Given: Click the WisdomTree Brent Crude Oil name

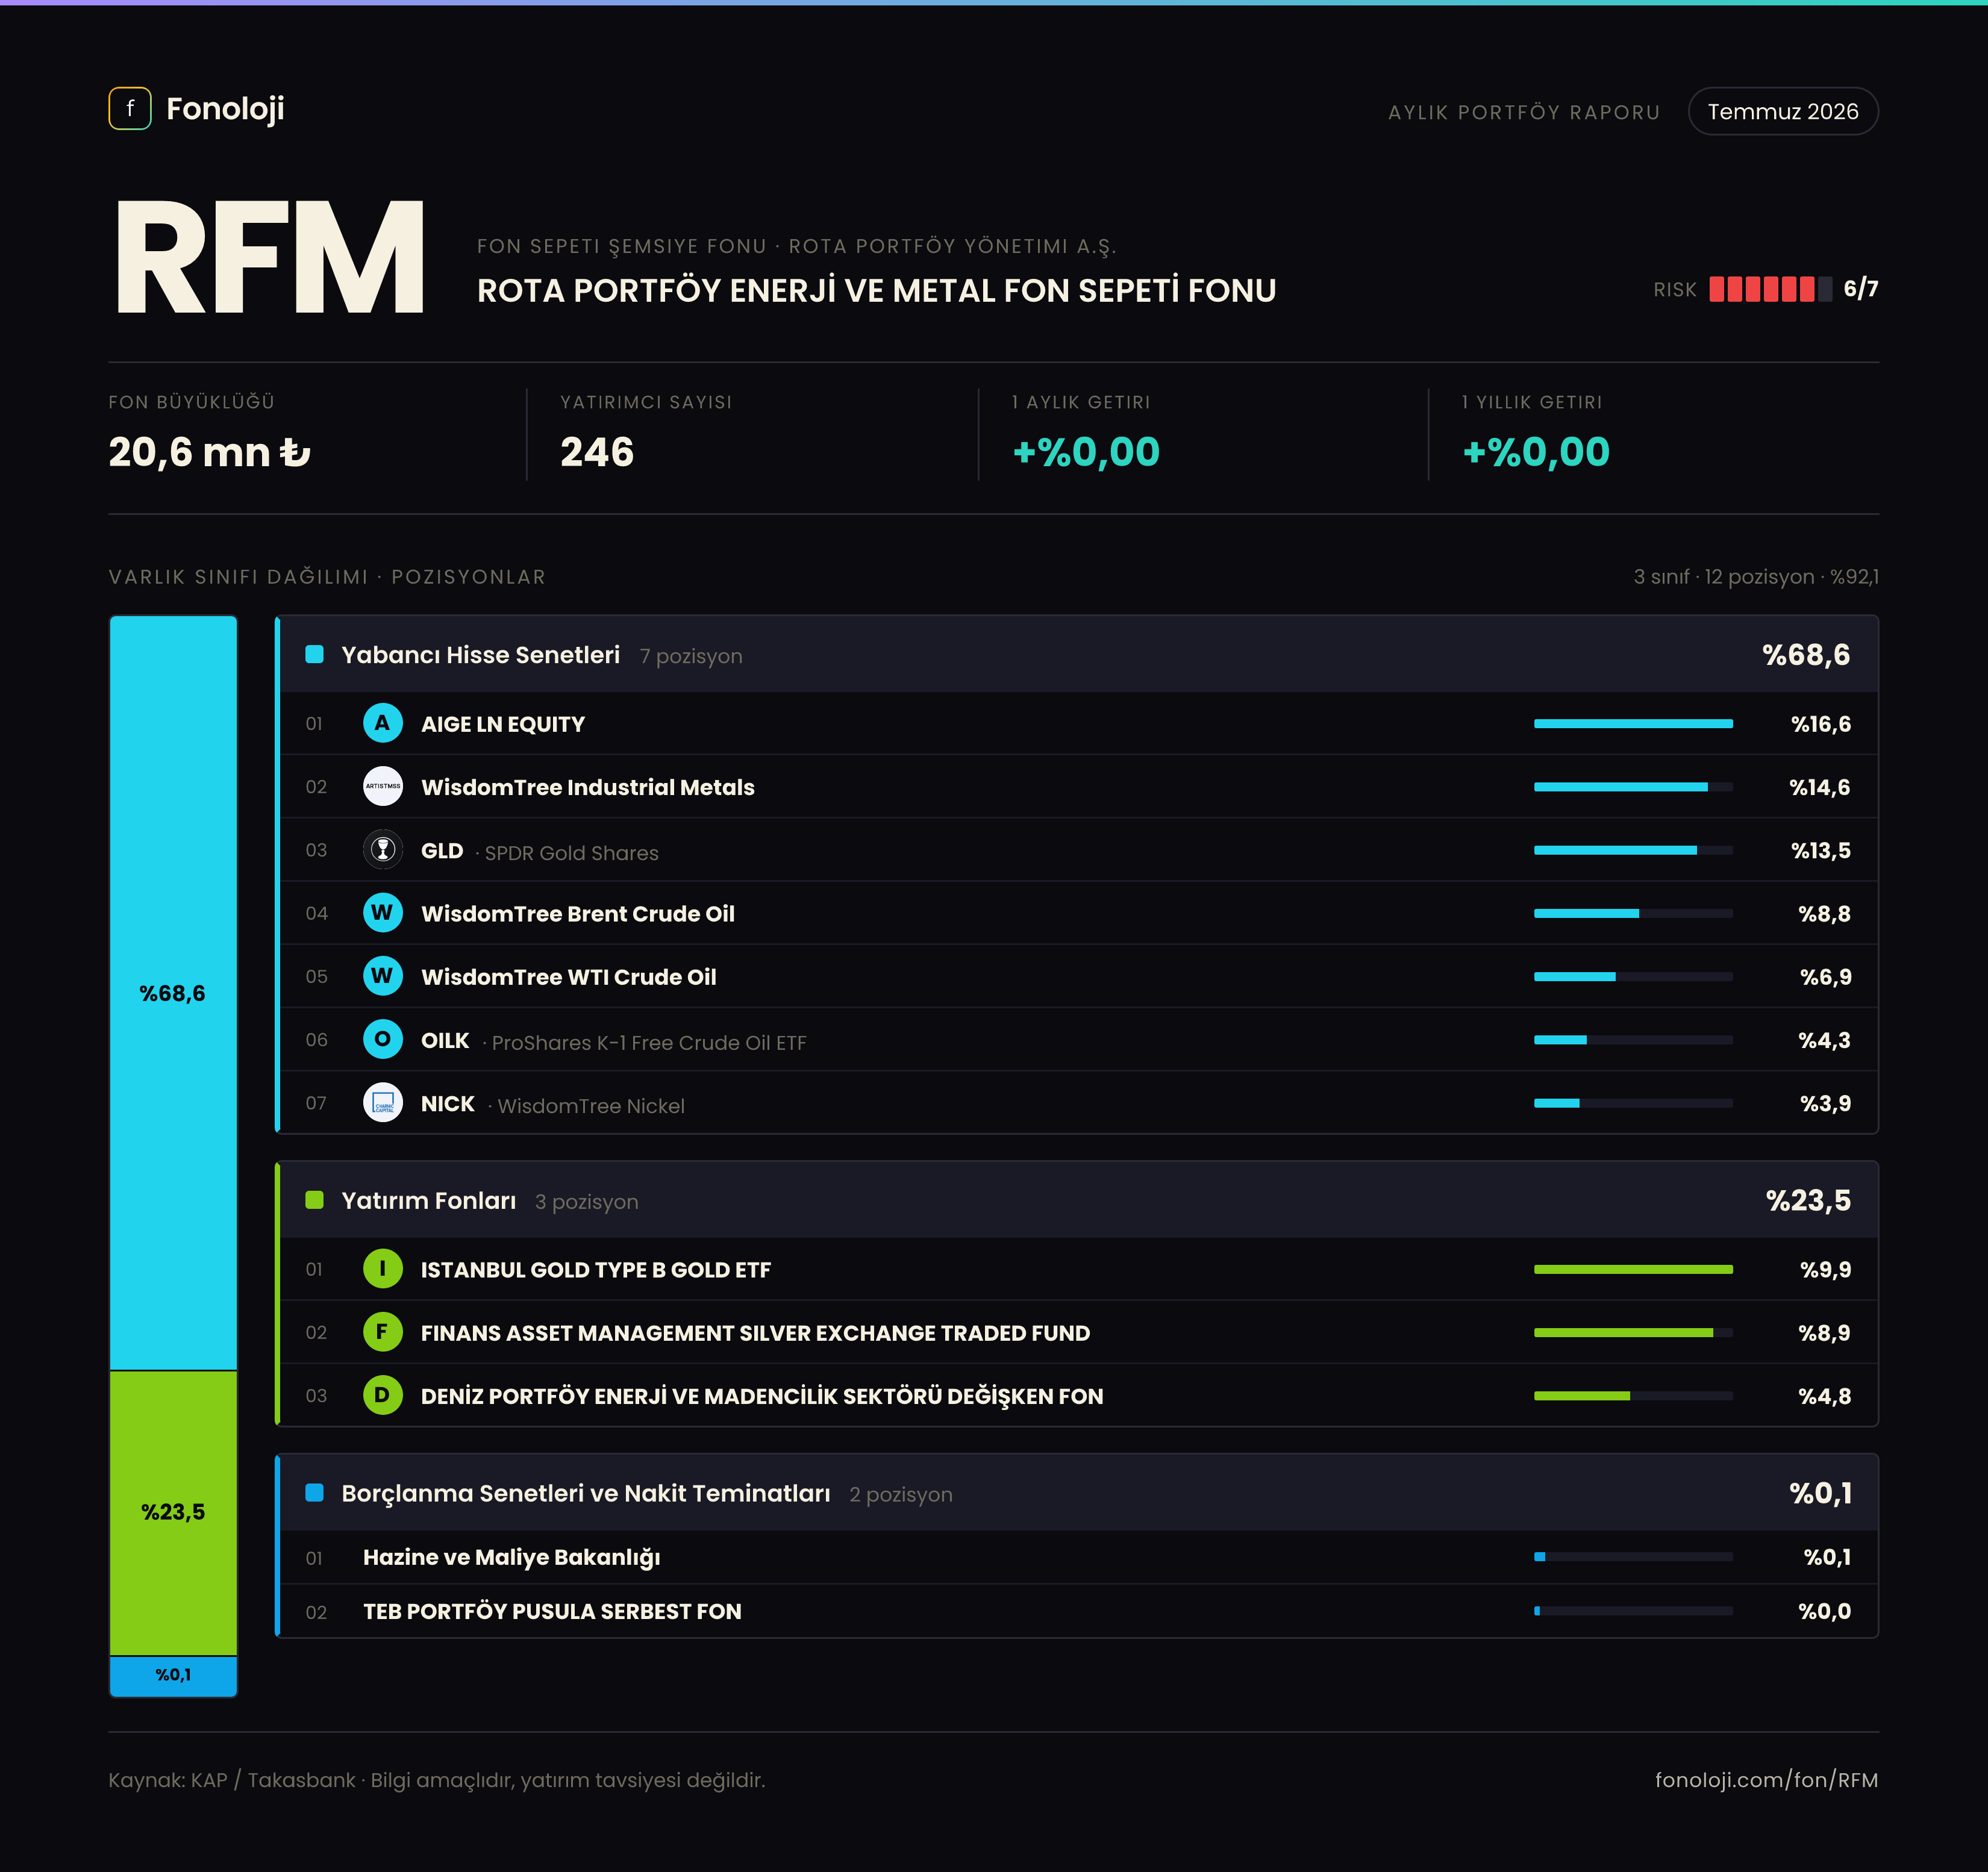Looking at the screenshot, I should tap(578, 914).
